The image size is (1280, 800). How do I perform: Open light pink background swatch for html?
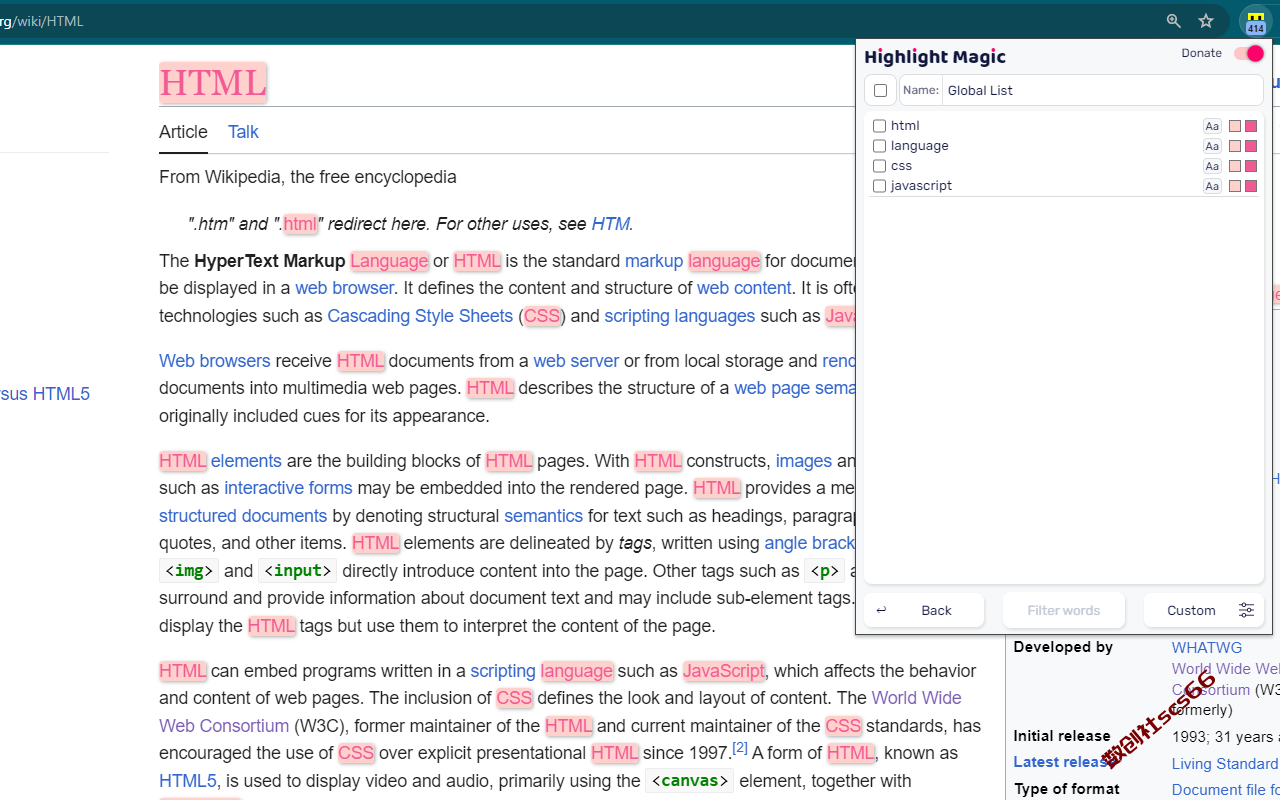pos(1235,126)
